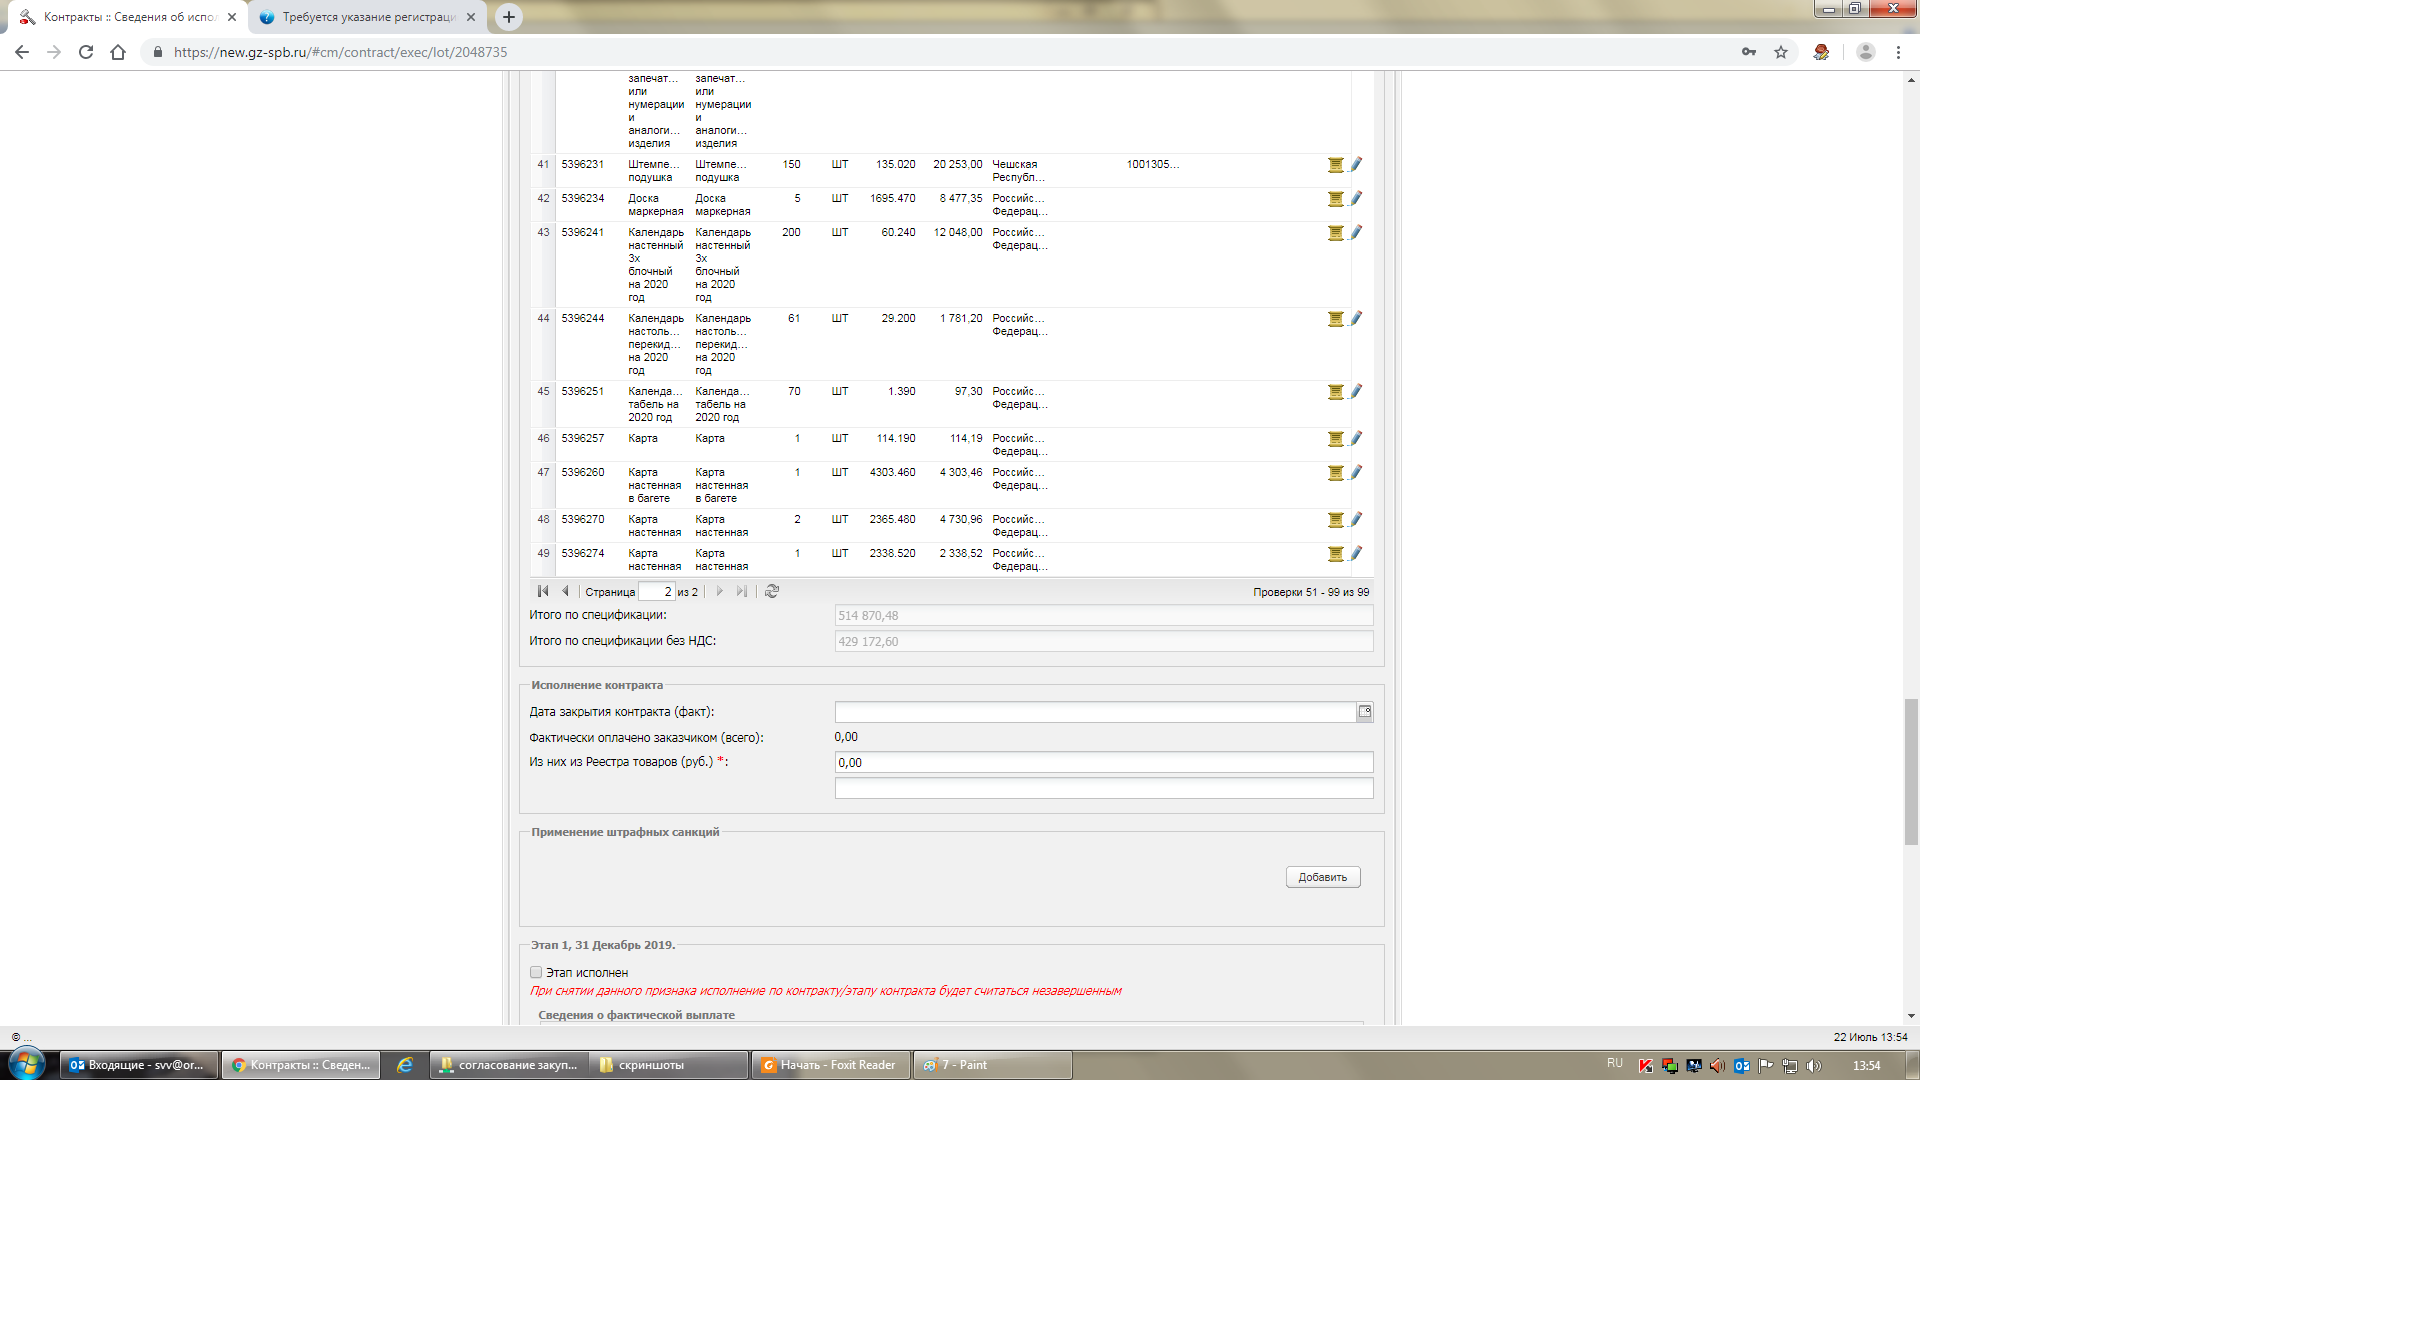The width and height of the screenshot is (2428, 1332).
Task: Click edit pencil on row 49 Карта настенная
Action: pos(1356,553)
